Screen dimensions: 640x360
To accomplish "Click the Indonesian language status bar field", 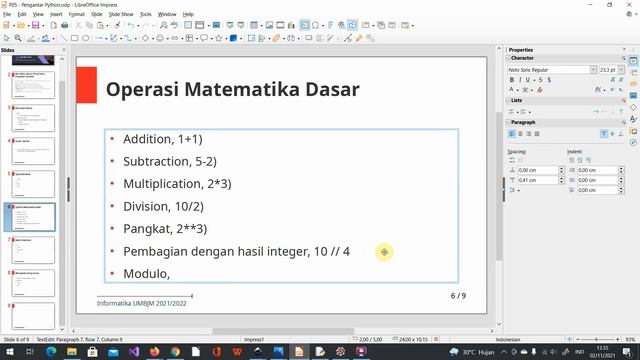I will tap(508, 339).
